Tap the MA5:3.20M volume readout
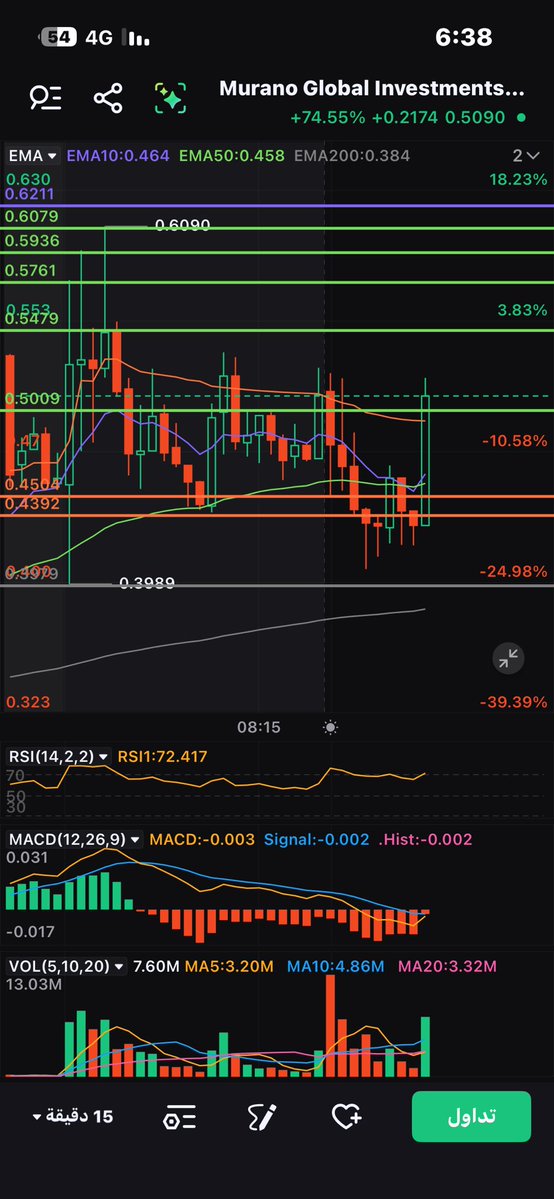The image size is (554, 1199). pos(230,966)
